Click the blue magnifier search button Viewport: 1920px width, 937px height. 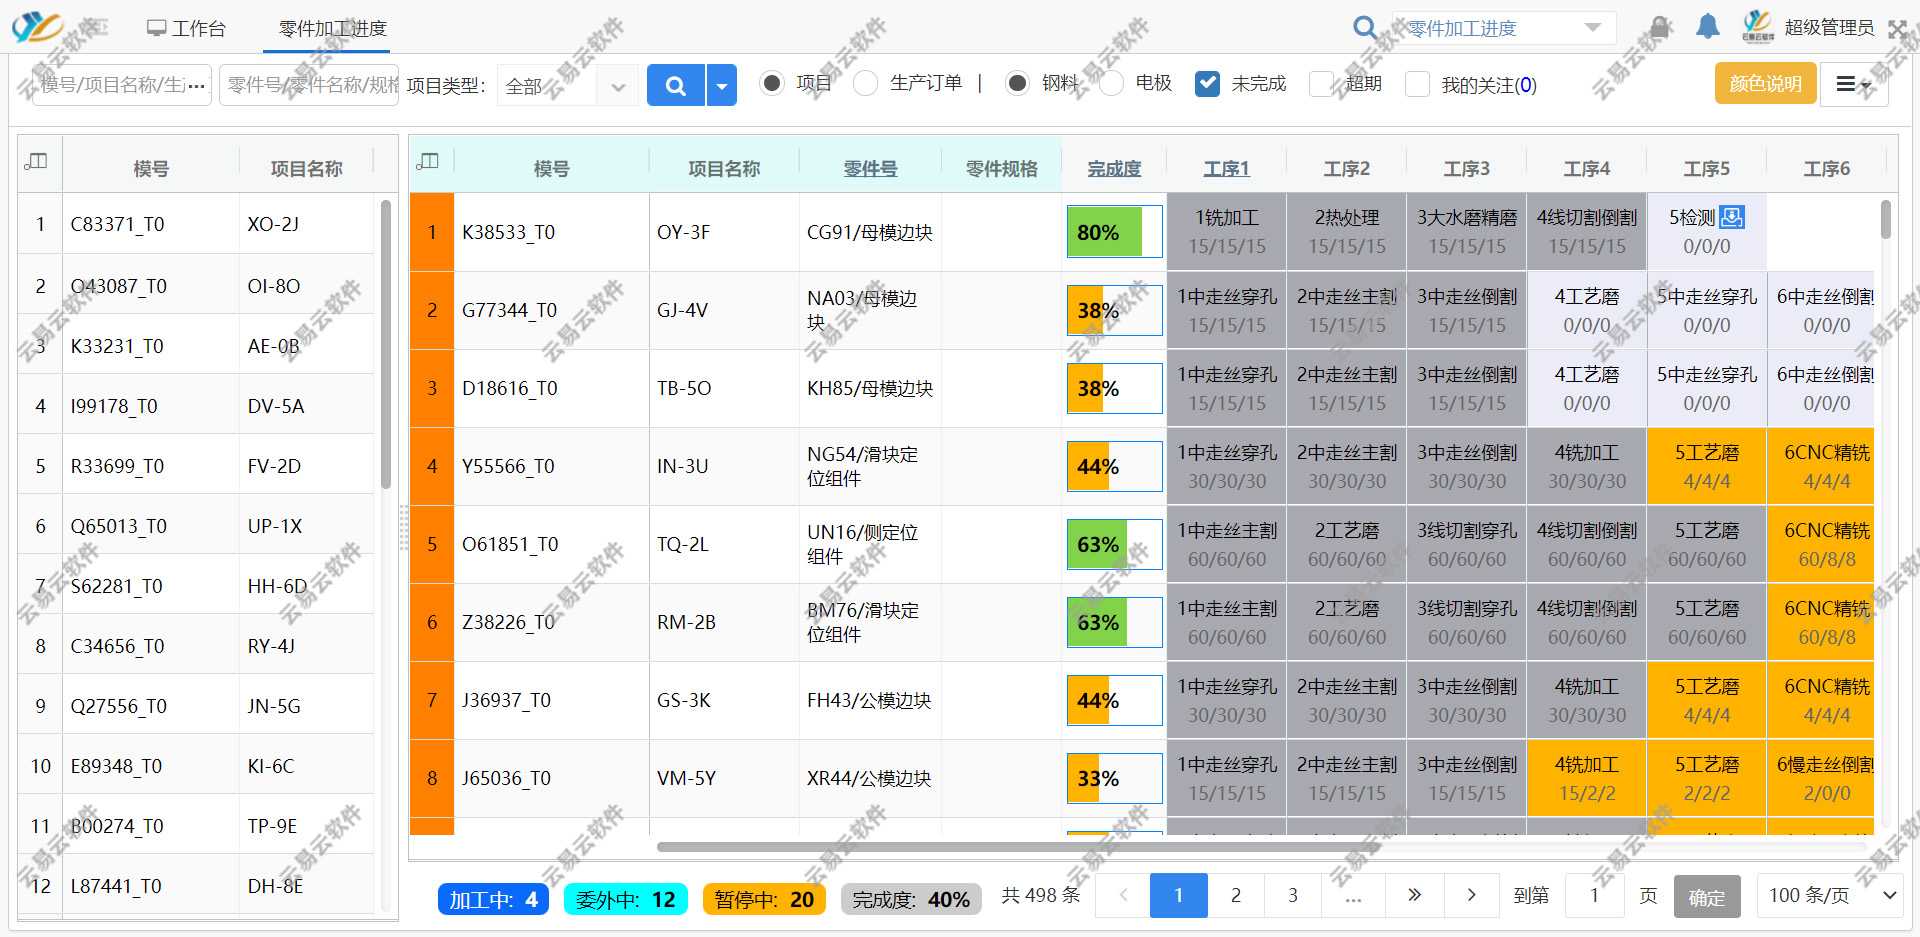click(x=675, y=85)
